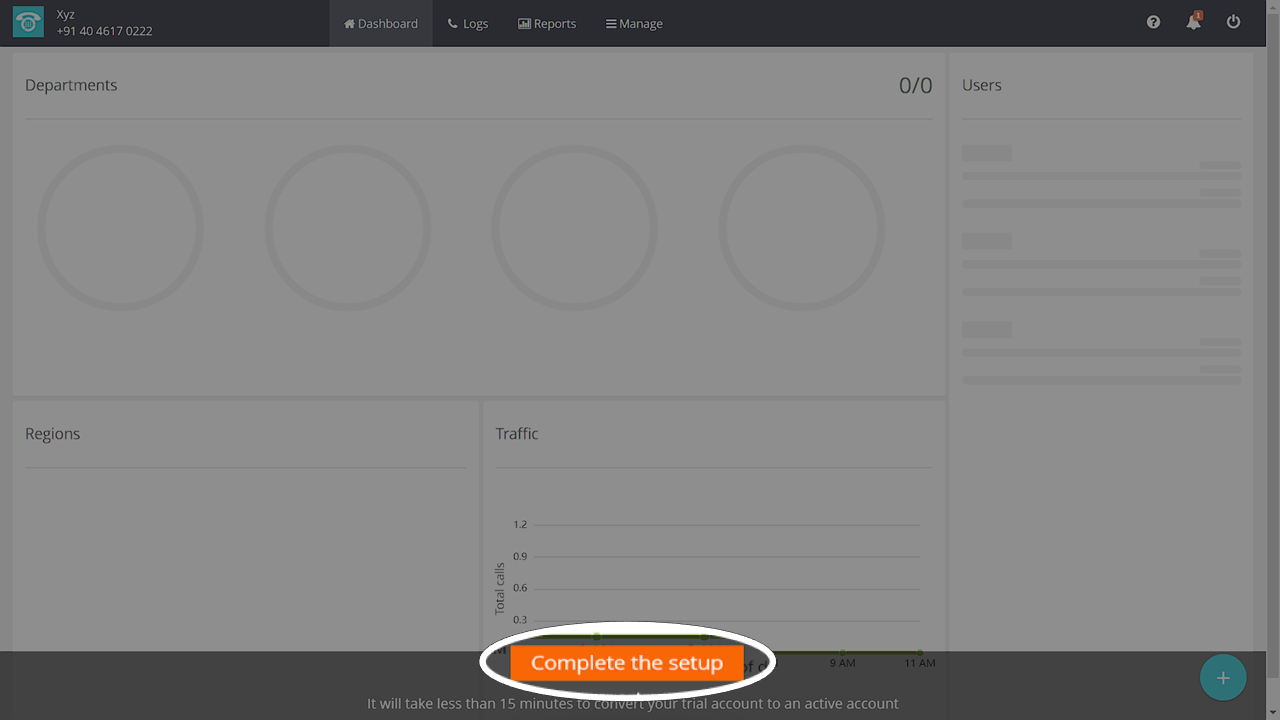Click the second department circle placeholder
This screenshot has width=1280, height=720.
tap(347, 228)
